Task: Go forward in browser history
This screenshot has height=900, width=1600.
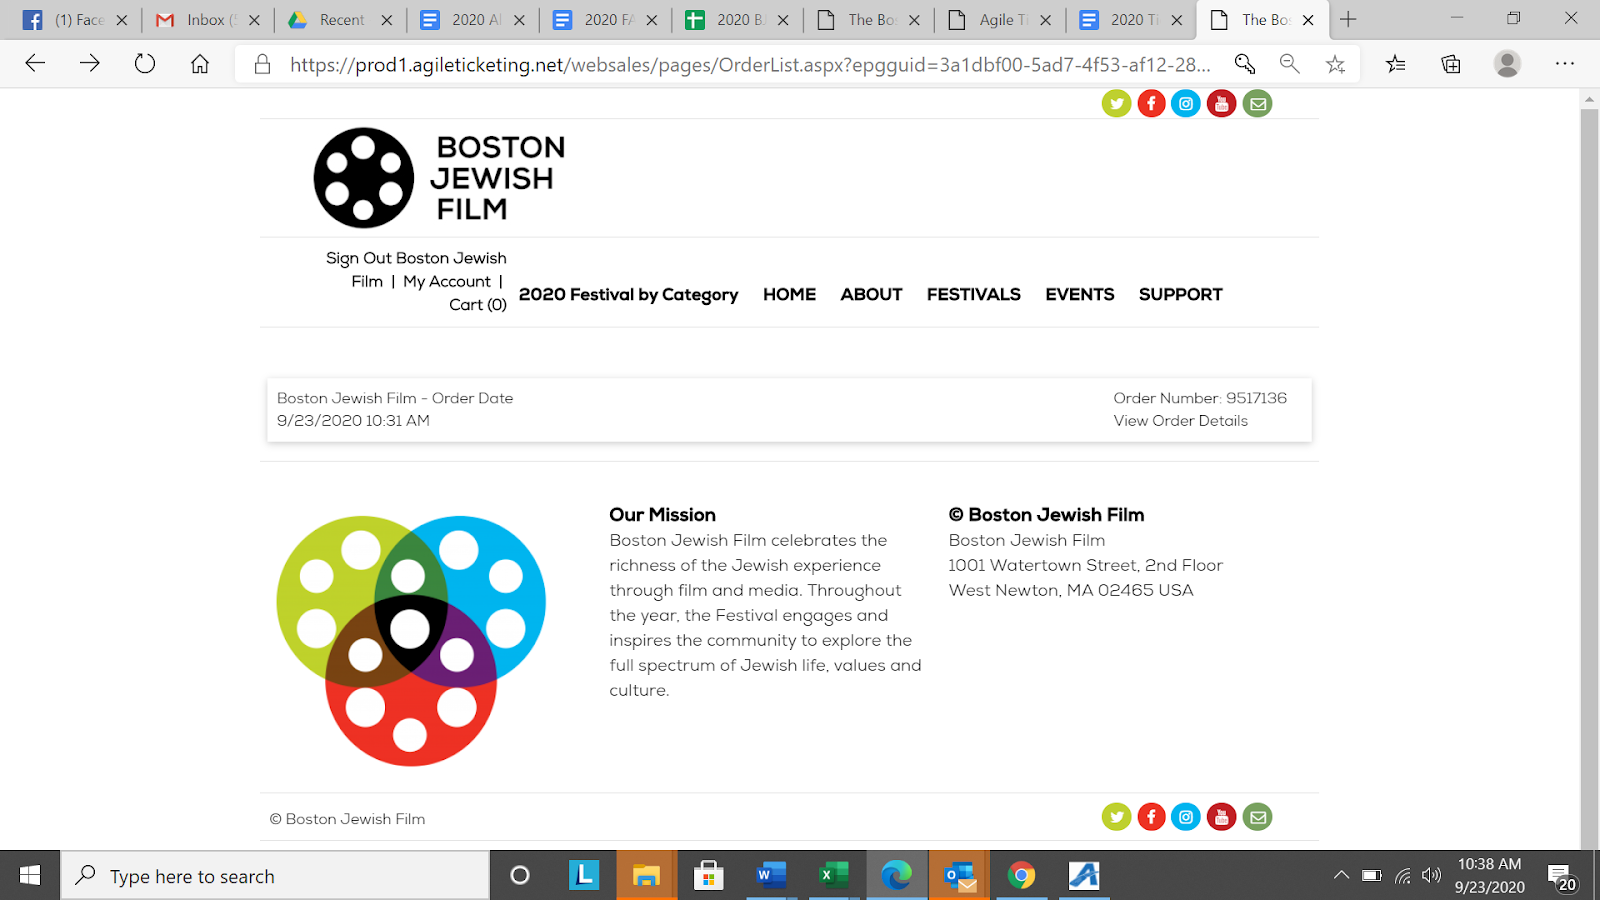Action: pyautogui.click(x=90, y=64)
